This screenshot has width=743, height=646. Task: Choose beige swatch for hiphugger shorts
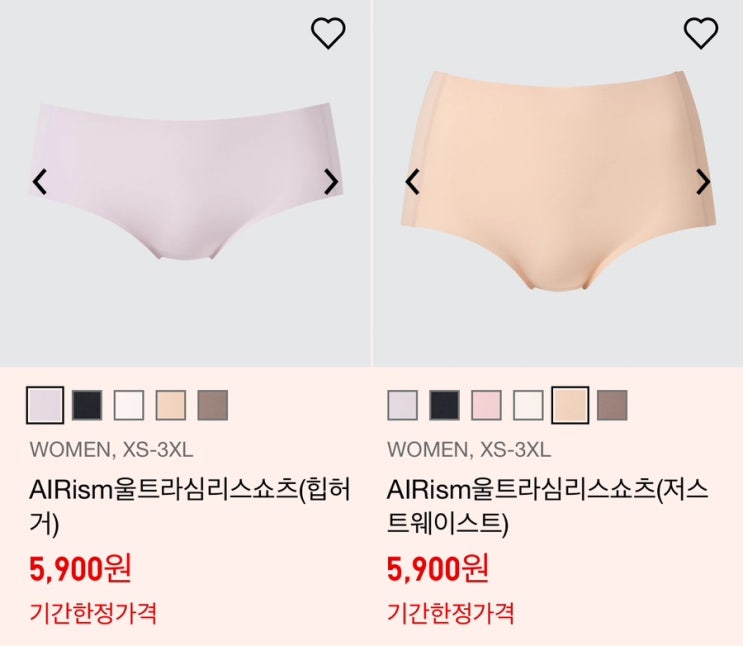tap(171, 405)
